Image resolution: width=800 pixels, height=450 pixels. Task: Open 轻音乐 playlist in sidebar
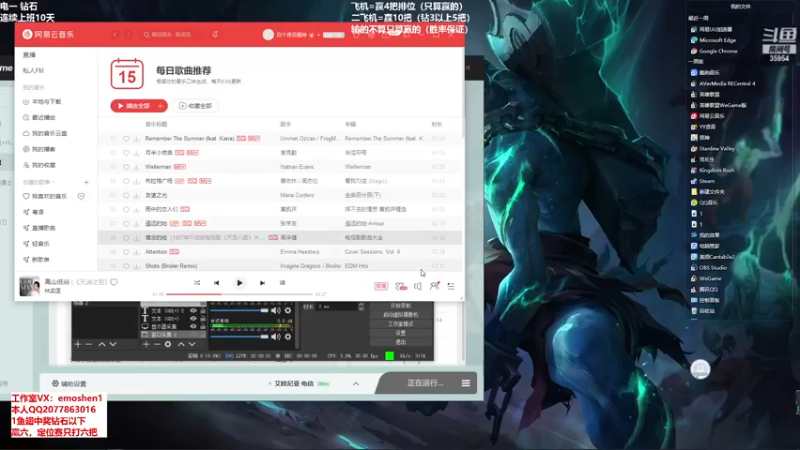point(40,244)
